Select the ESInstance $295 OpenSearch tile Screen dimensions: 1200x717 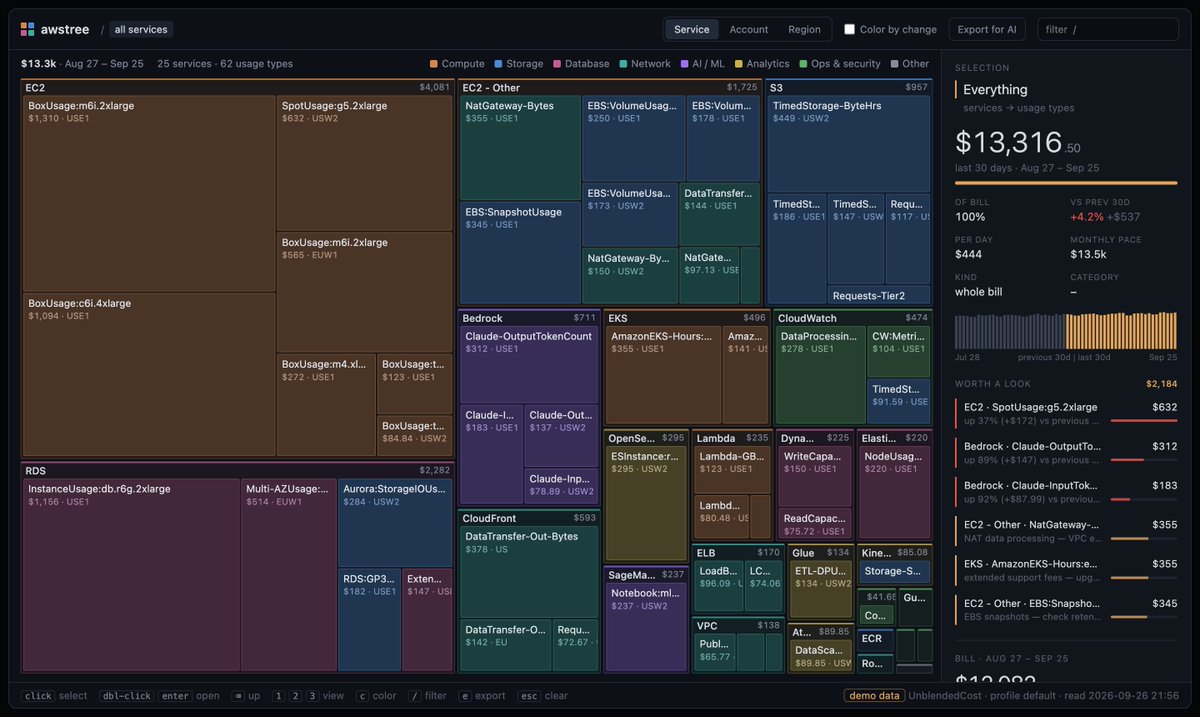pos(646,504)
